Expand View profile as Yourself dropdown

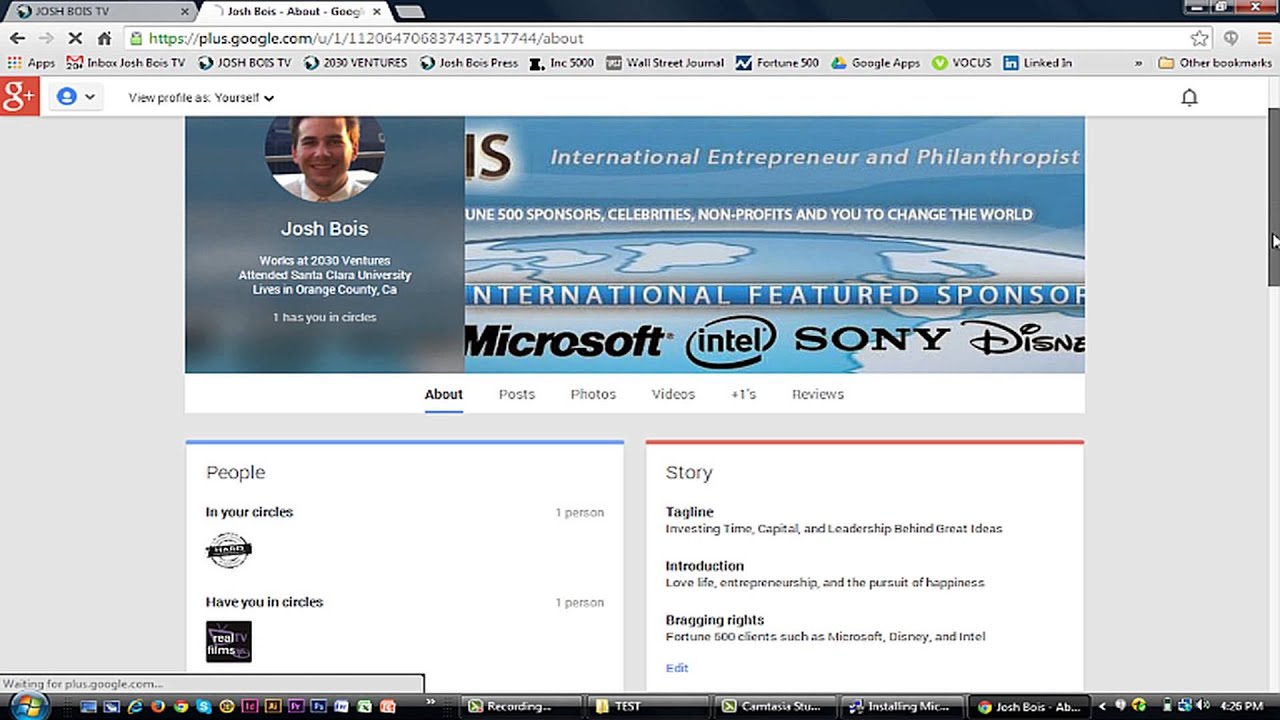201,98
